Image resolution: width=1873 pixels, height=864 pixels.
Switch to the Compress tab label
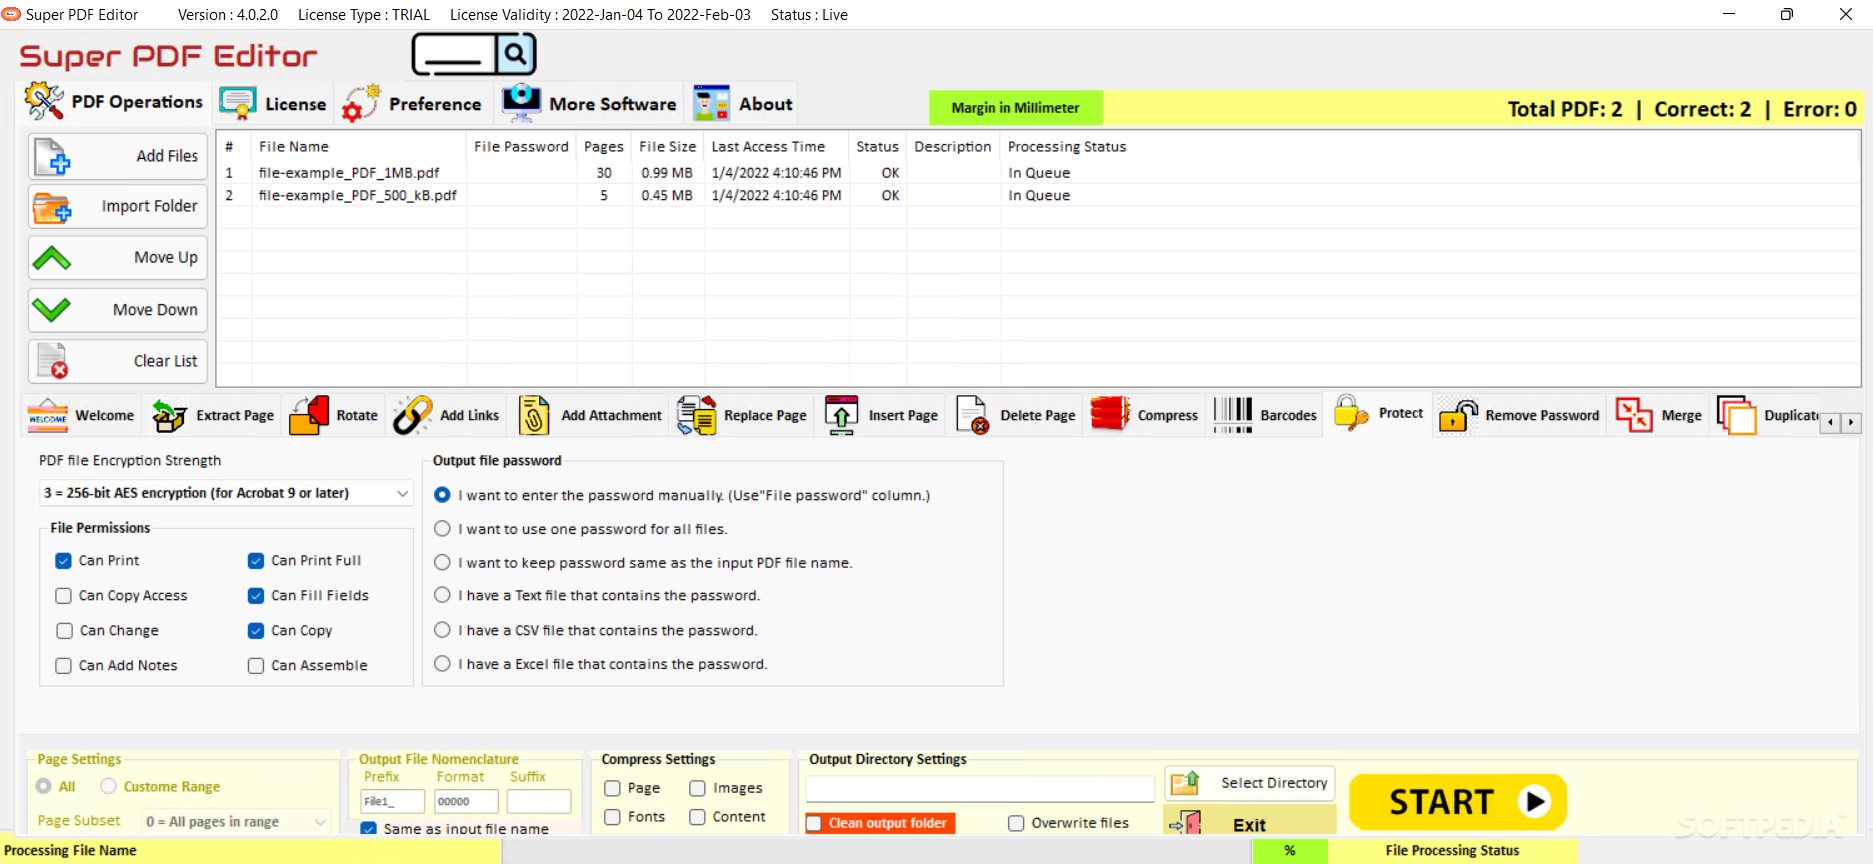[1167, 415]
